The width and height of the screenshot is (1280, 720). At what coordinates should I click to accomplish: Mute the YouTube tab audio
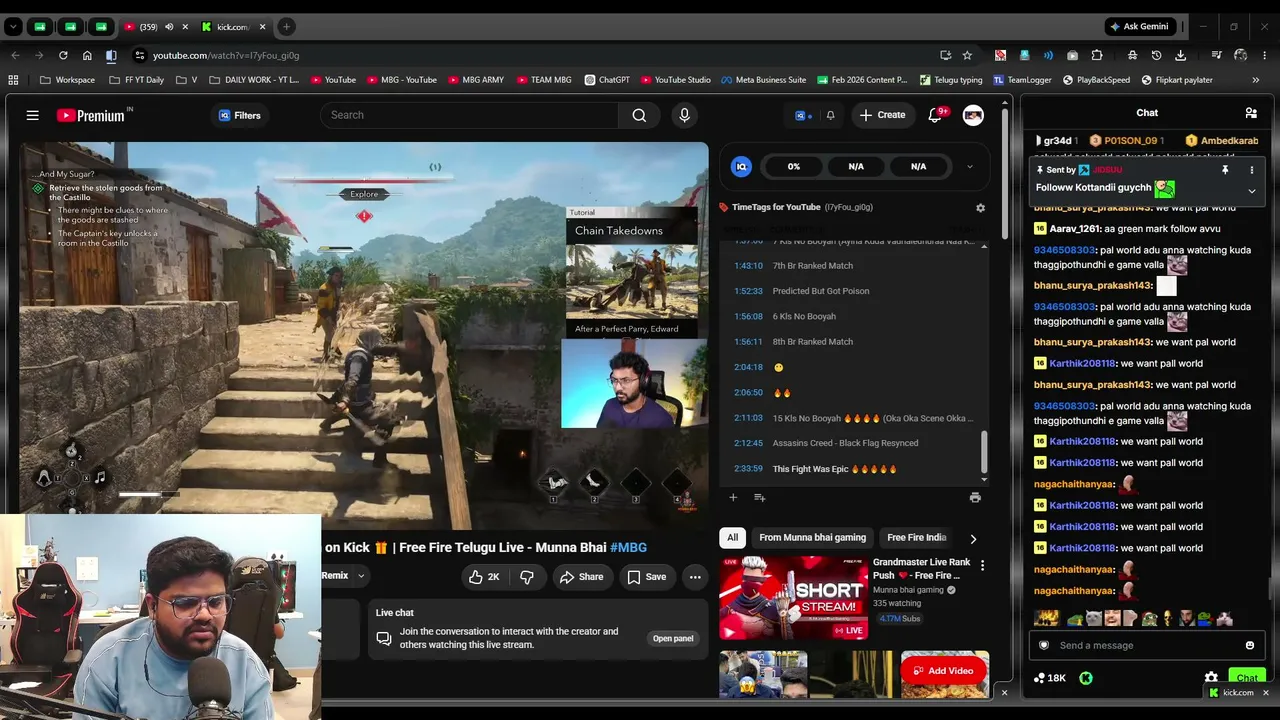(168, 27)
